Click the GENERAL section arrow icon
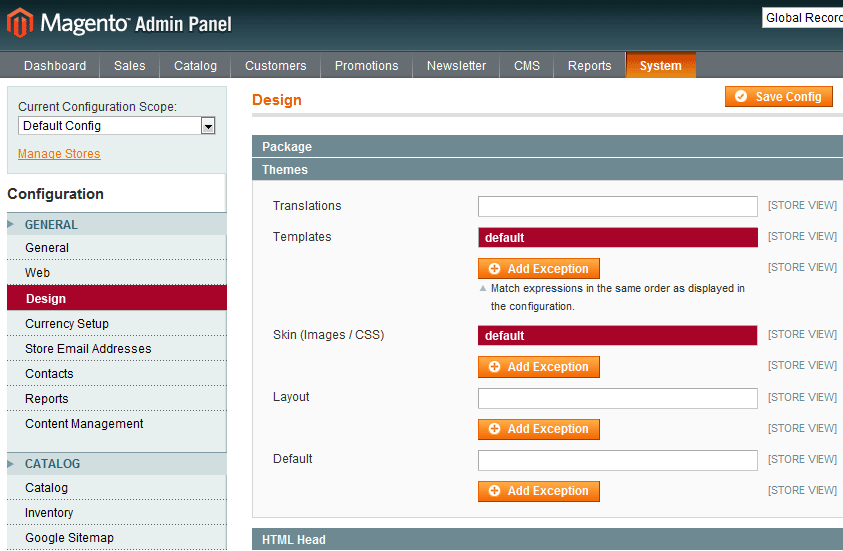 [10, 224]
